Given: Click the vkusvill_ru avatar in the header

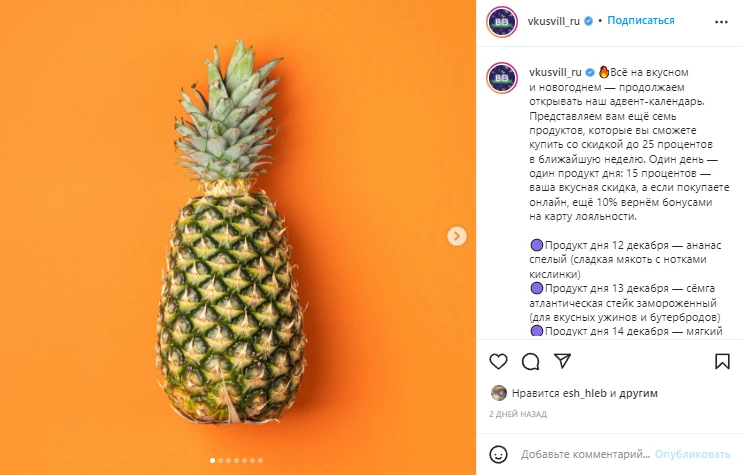Looking at the screenshot, I should point(502,21).
